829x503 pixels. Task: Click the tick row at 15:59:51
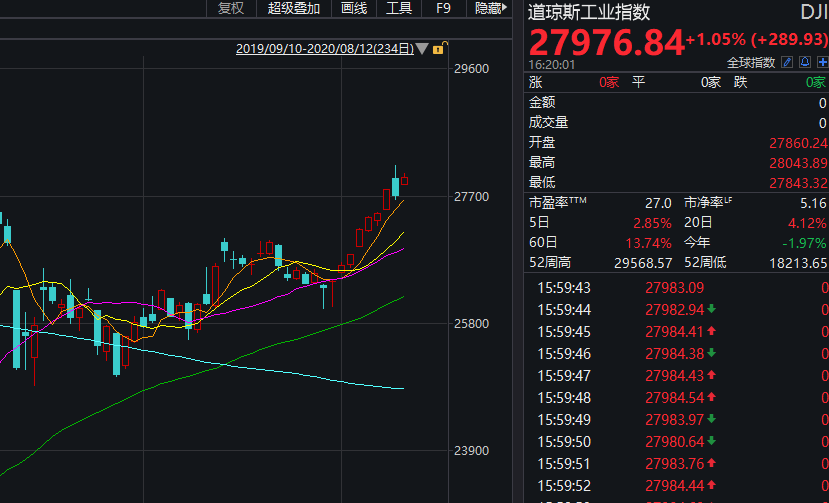pos(677,464)
